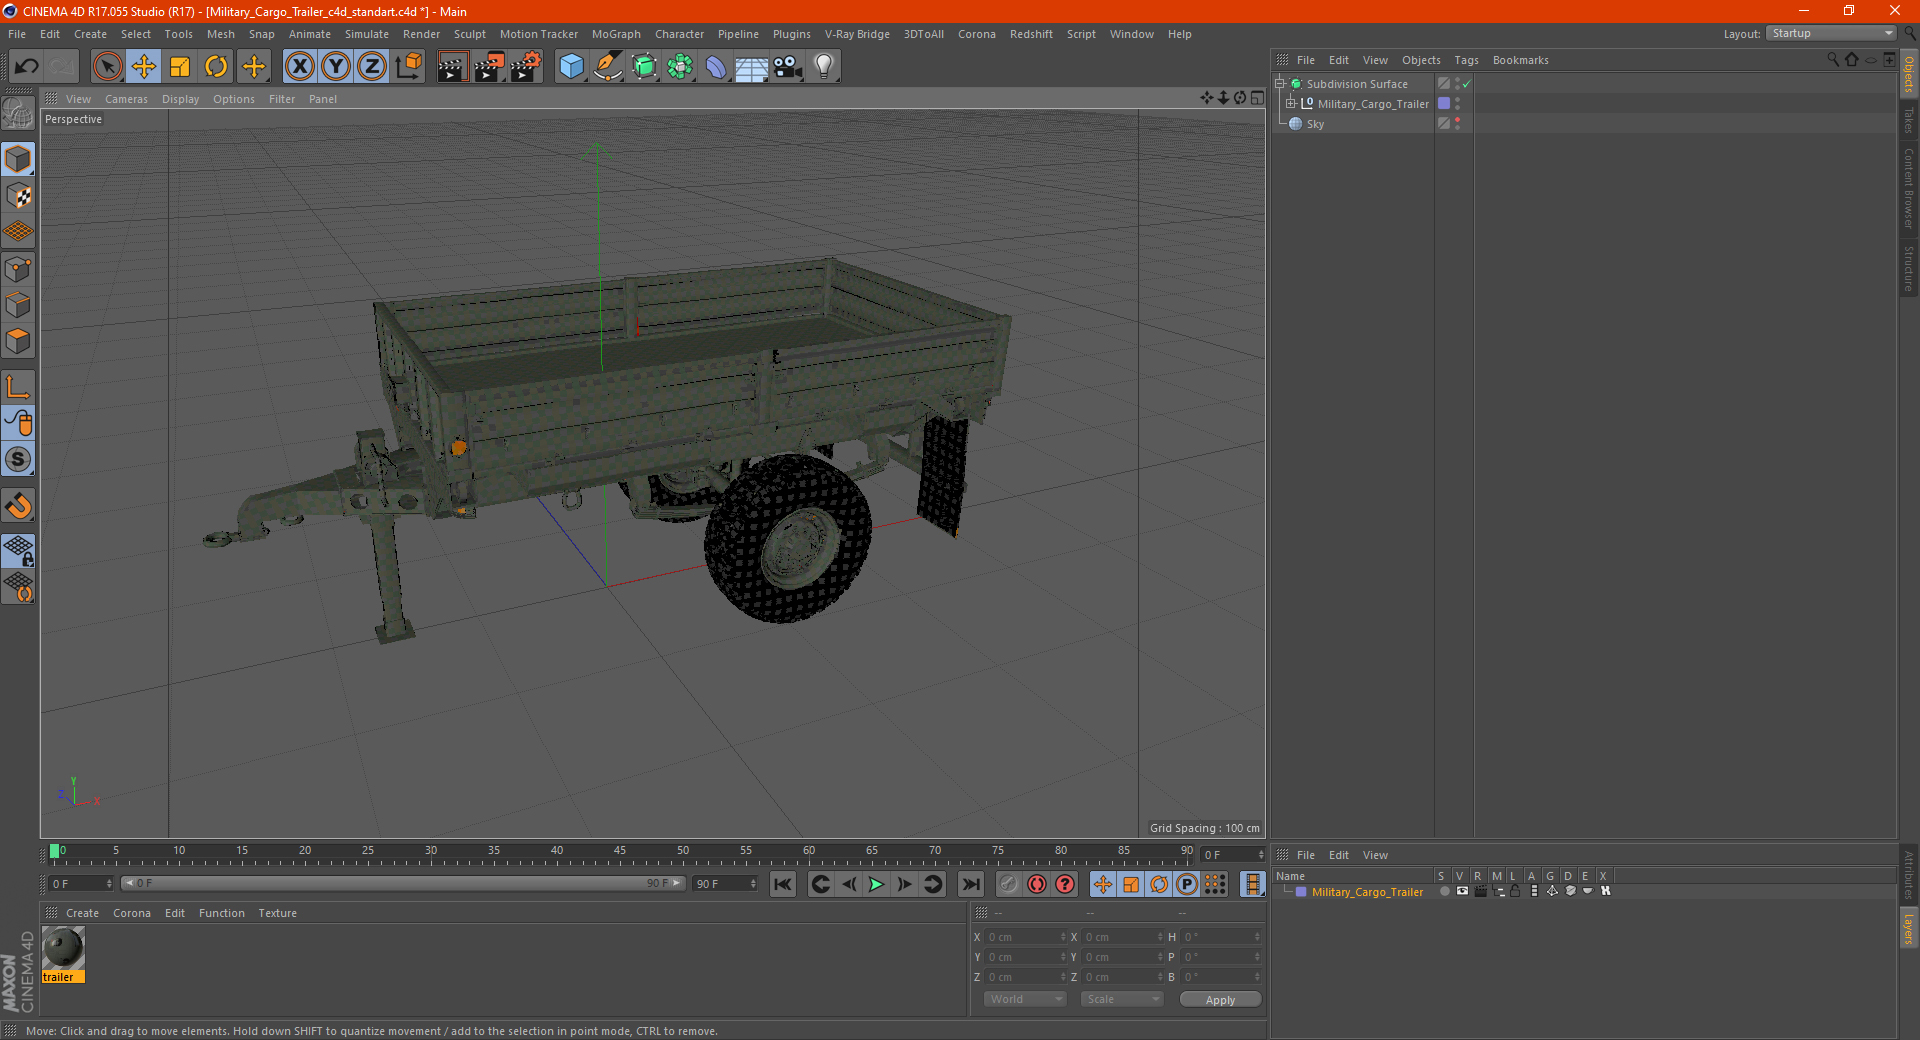
Task: Enable Axis mode L-shaped icon
Action: [x=19, y=387]
